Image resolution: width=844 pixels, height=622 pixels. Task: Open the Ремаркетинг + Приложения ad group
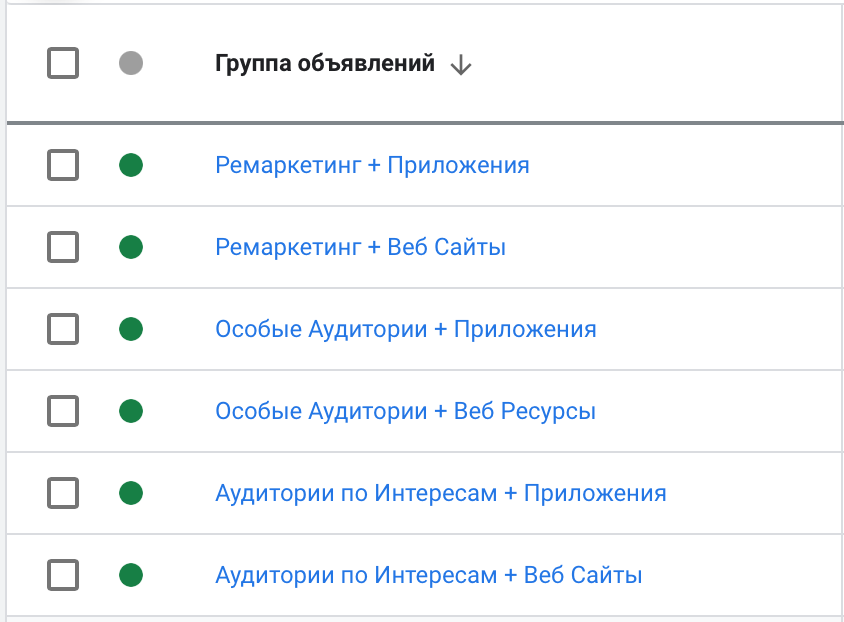point(372,165)
